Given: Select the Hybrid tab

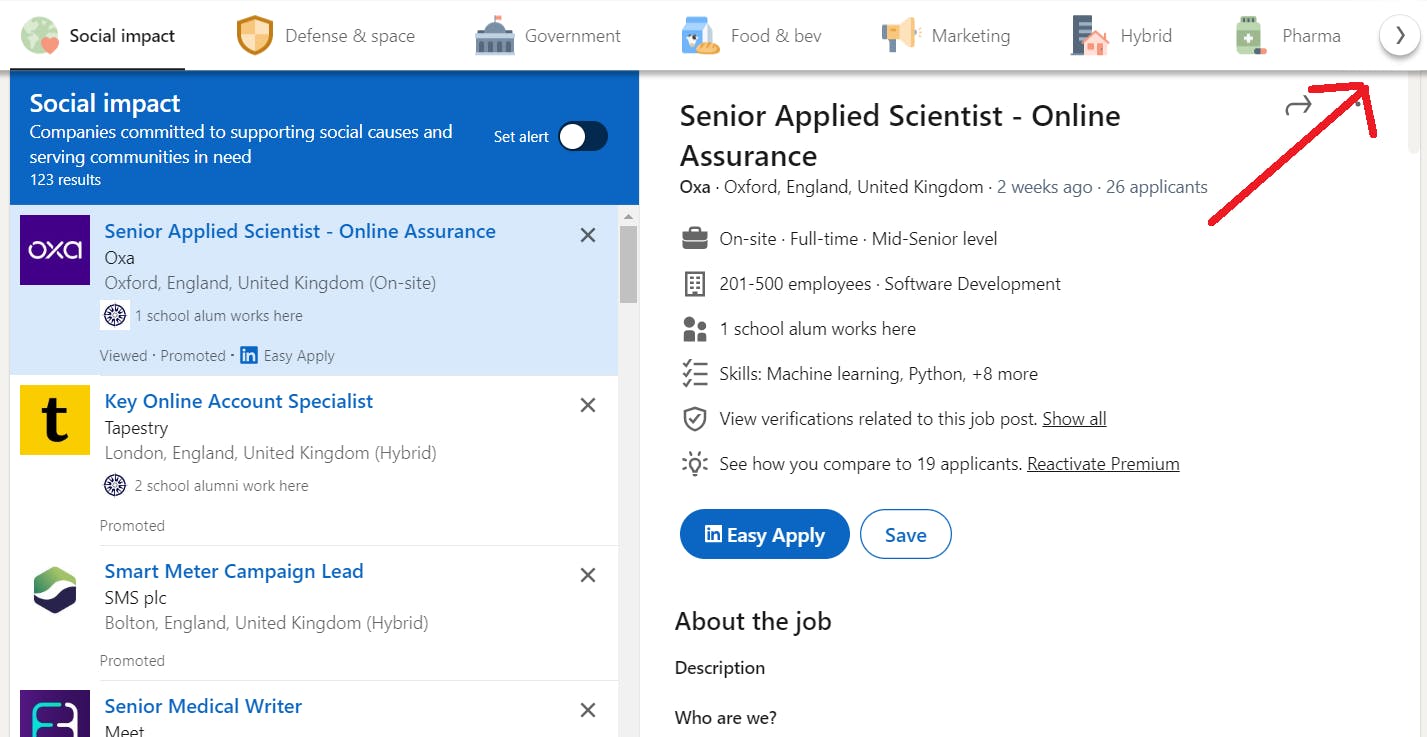Looking at the screenshot, I should 1120,36.
